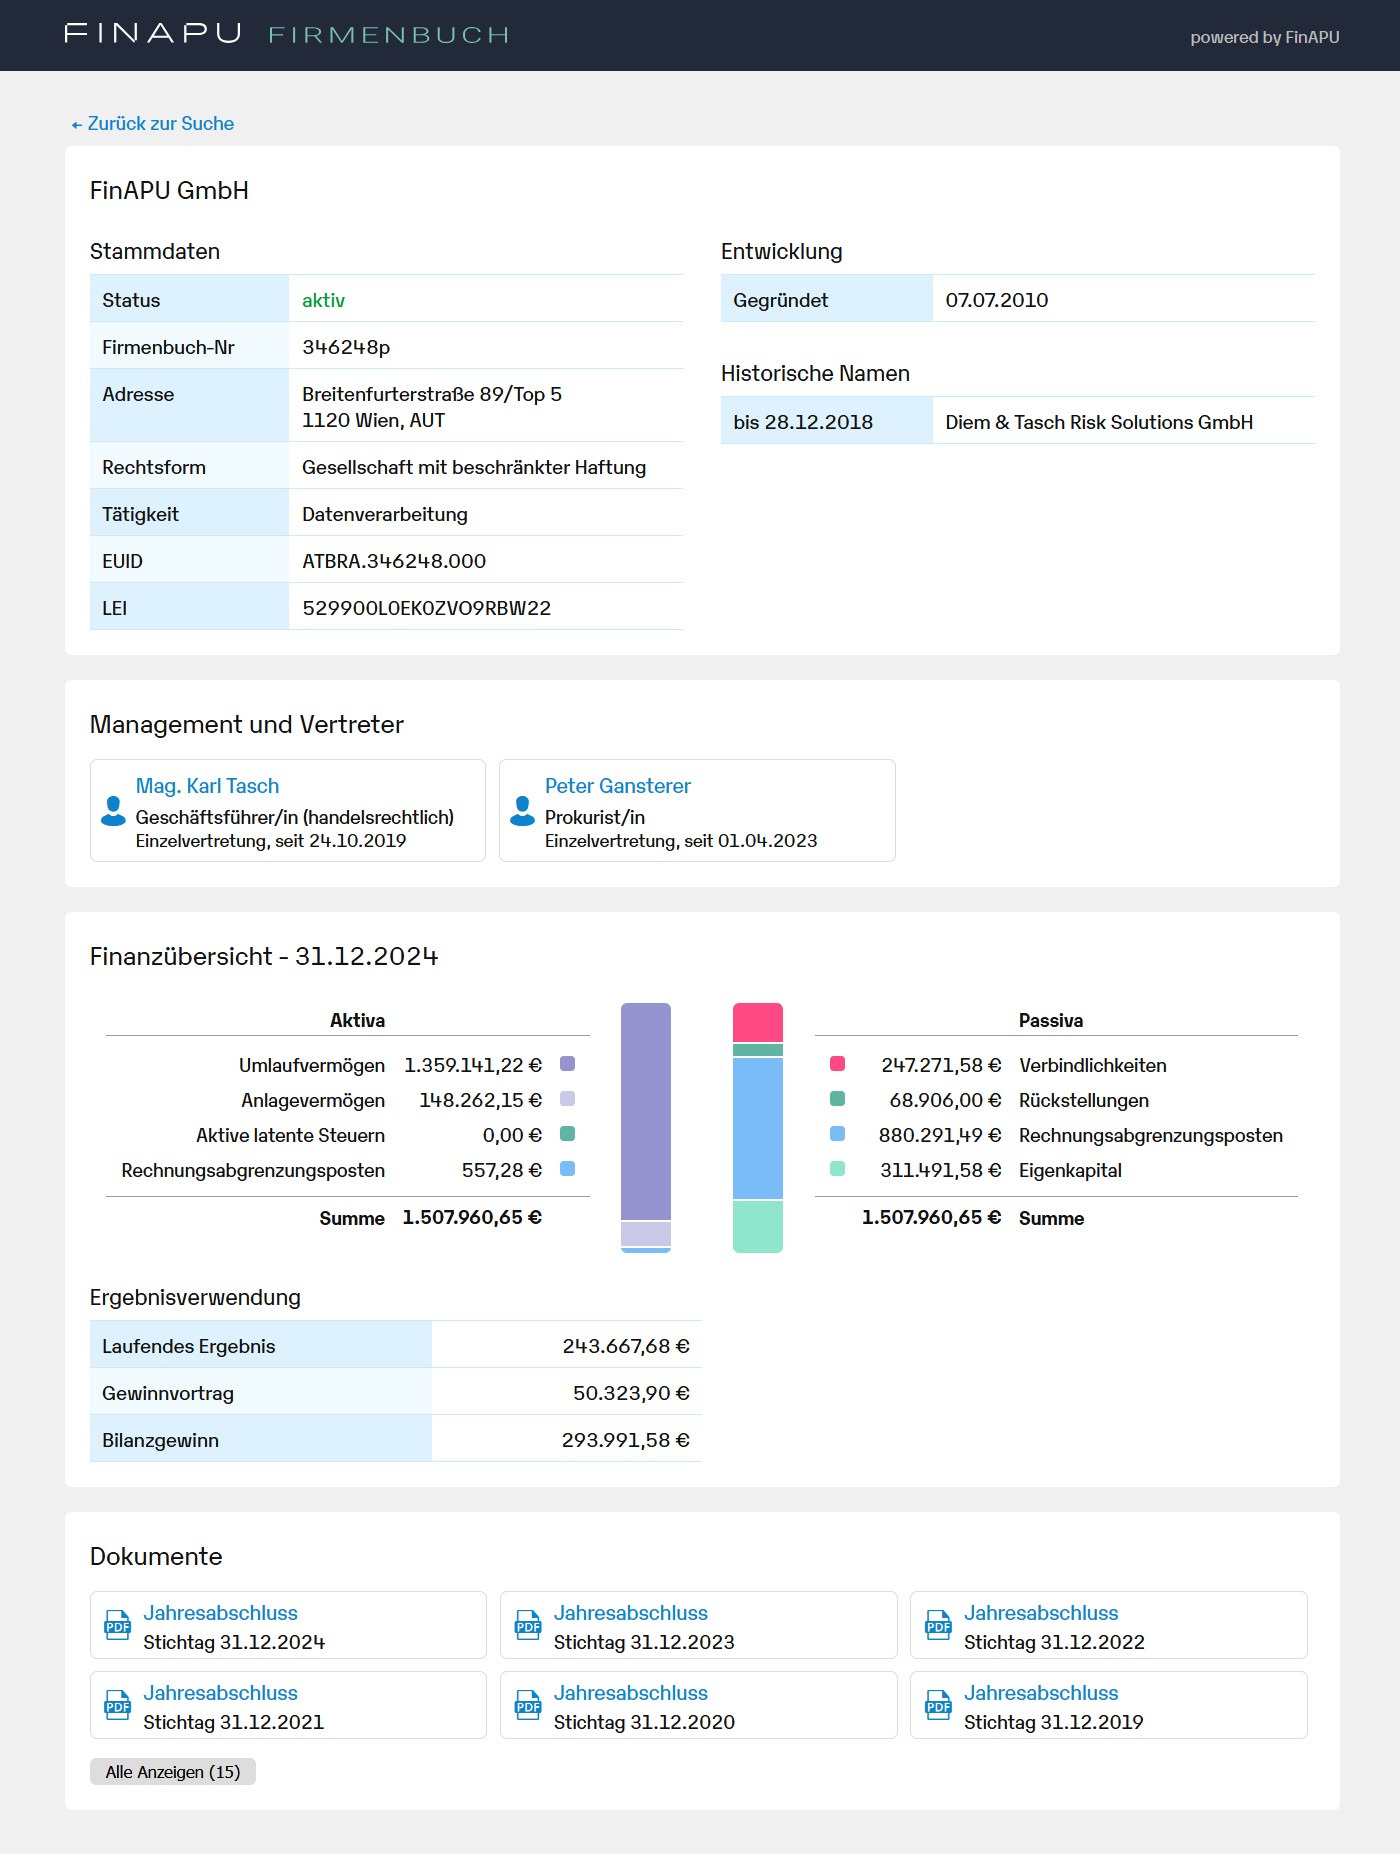The height and width of the screenshot is (1854, 1400).
Task: Click the PDF icon for Jahresabschluss 31.12.2022
Action: (x=938, y=1625)
